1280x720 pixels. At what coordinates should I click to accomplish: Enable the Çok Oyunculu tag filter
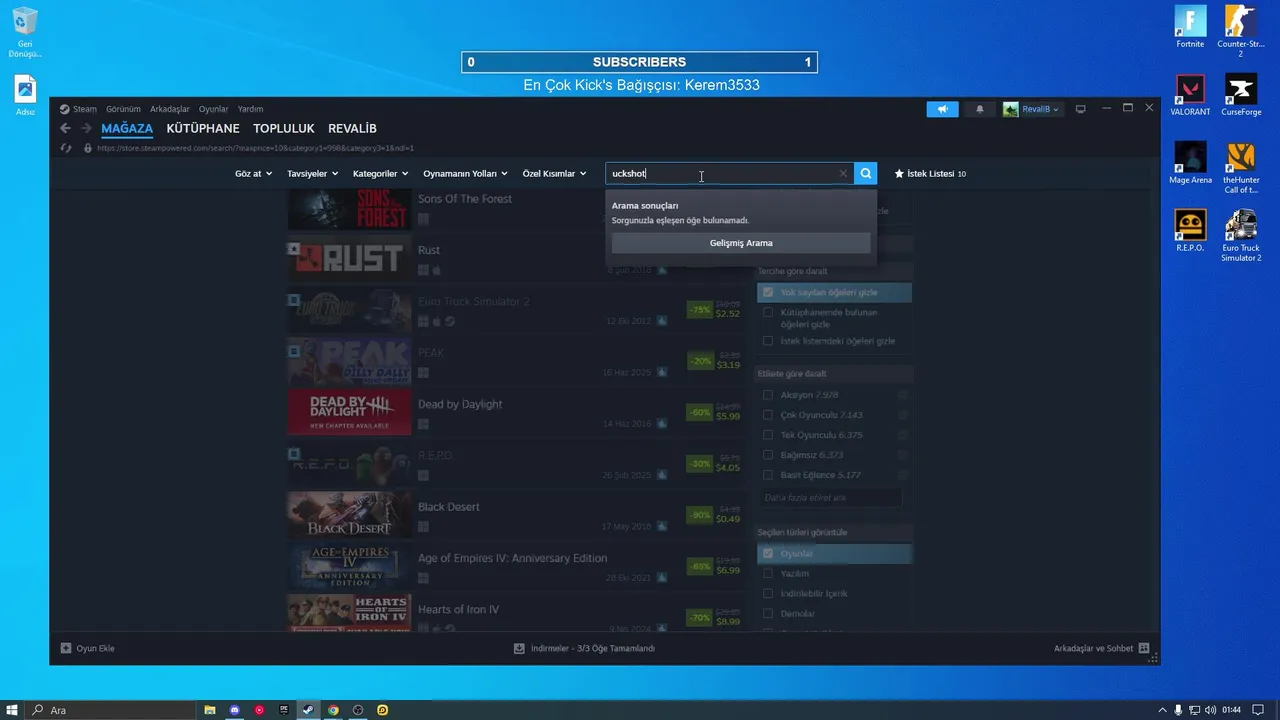768,415
